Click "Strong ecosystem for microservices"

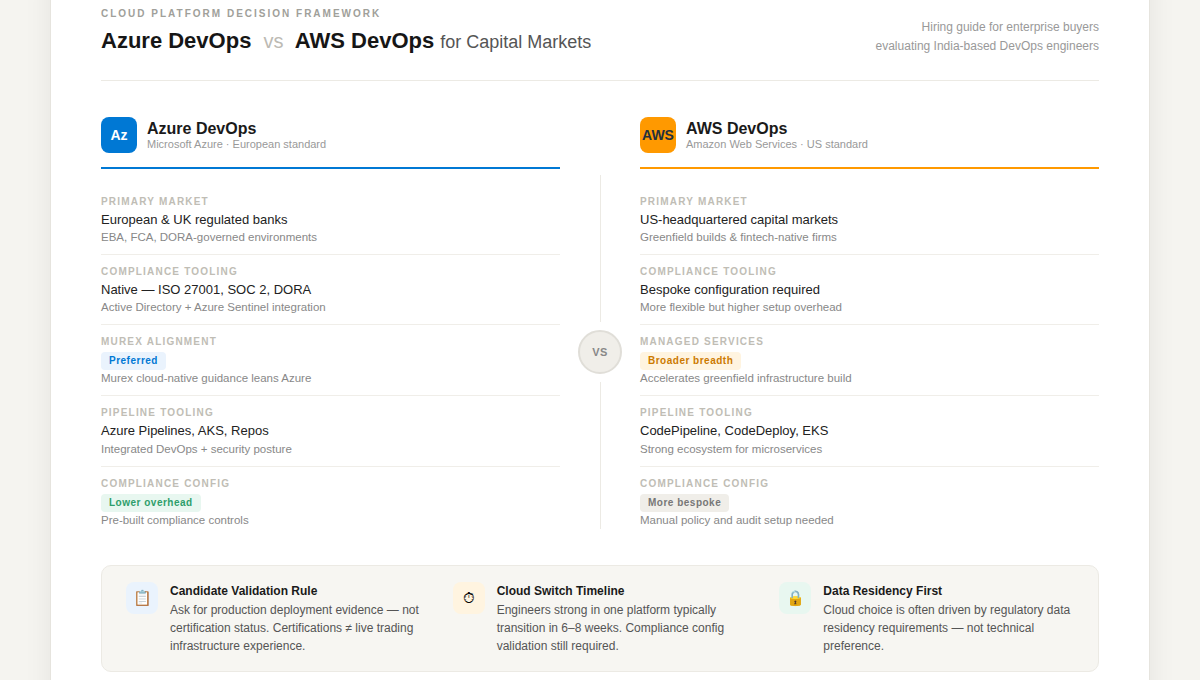(731, 449)
